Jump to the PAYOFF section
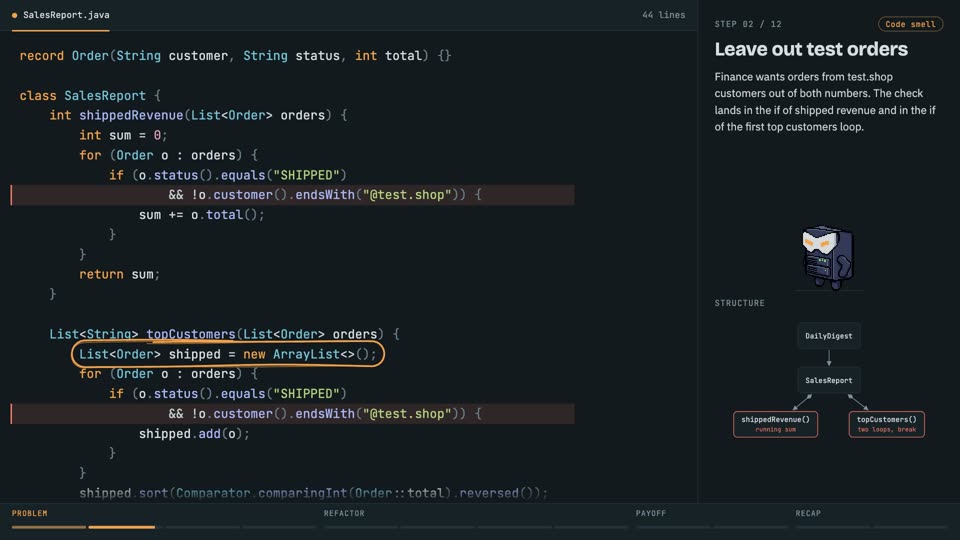Screen dimensions: 960x540 [651, 513]
